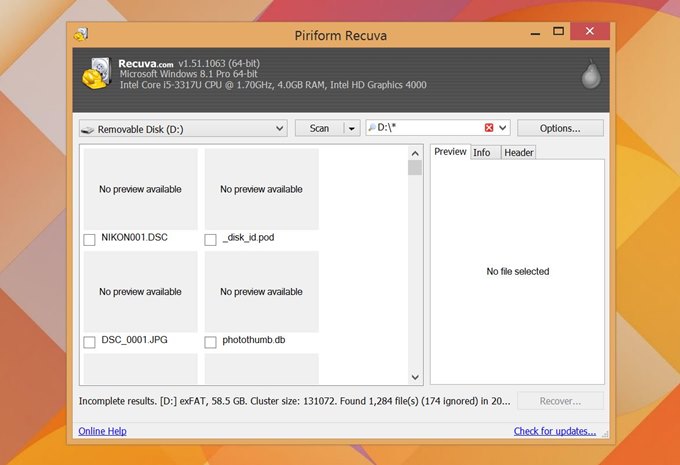Click the NIKON001.DSC file name

[x=134, y=237]
